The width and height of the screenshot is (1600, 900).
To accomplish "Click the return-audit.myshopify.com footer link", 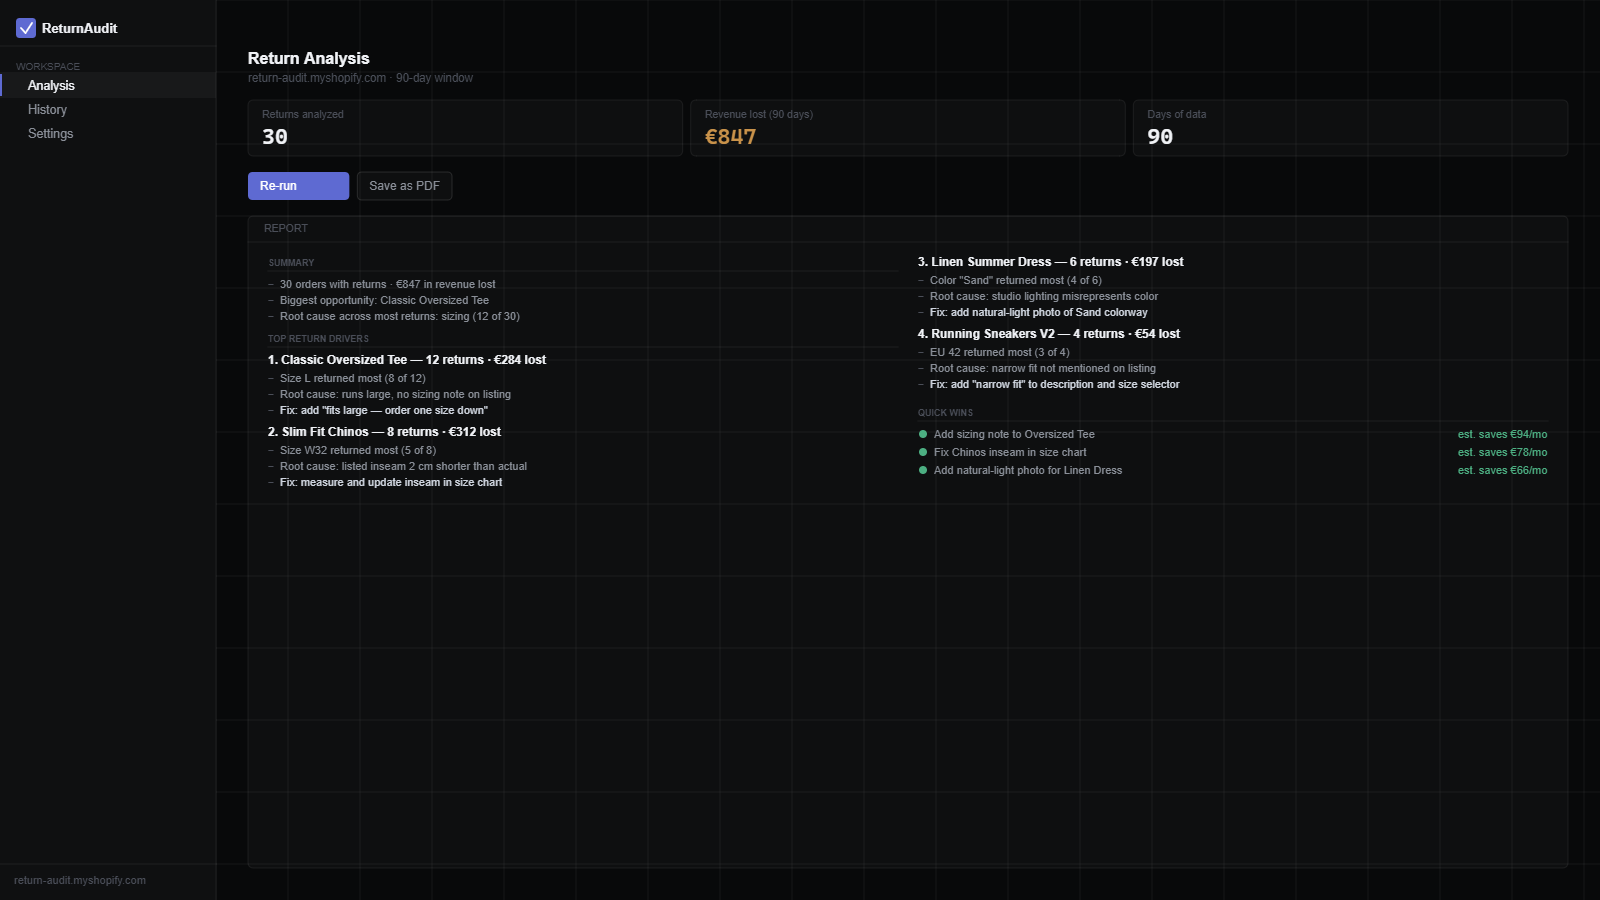I will (80, 880).
